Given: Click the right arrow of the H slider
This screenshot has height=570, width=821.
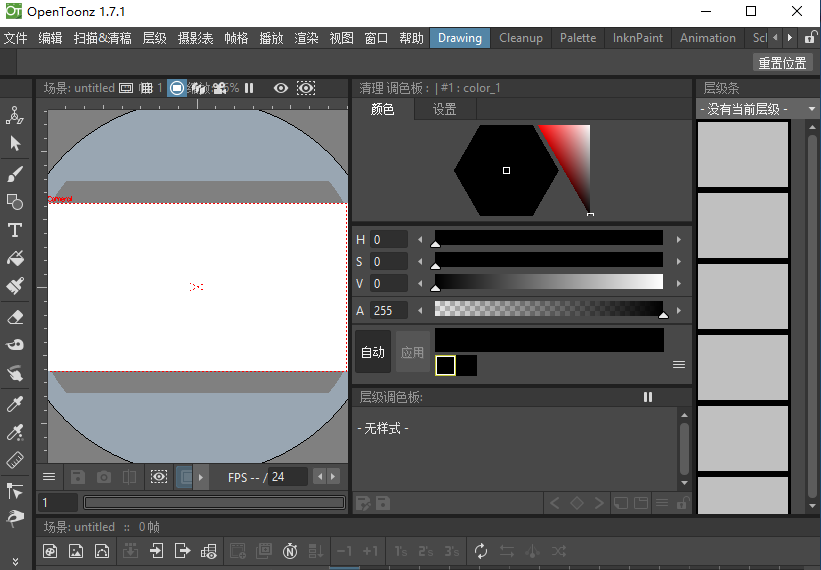Looking at the screenshot, I should (x=679, y=240).
